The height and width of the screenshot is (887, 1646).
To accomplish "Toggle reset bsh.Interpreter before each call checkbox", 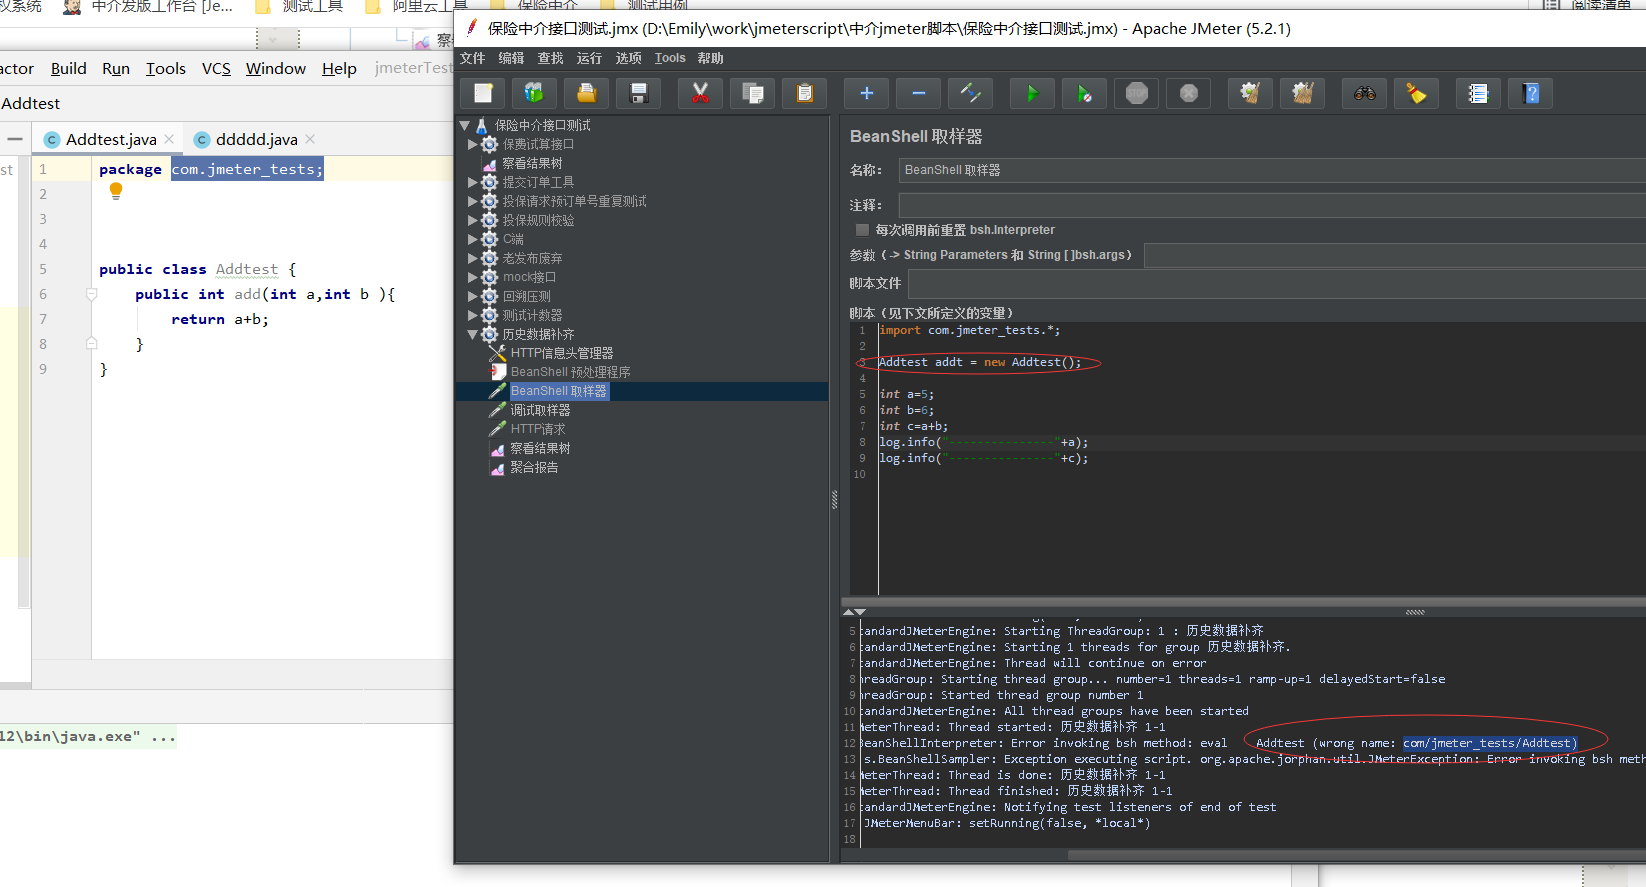I will pyautogui.click(x=862, y=230).
